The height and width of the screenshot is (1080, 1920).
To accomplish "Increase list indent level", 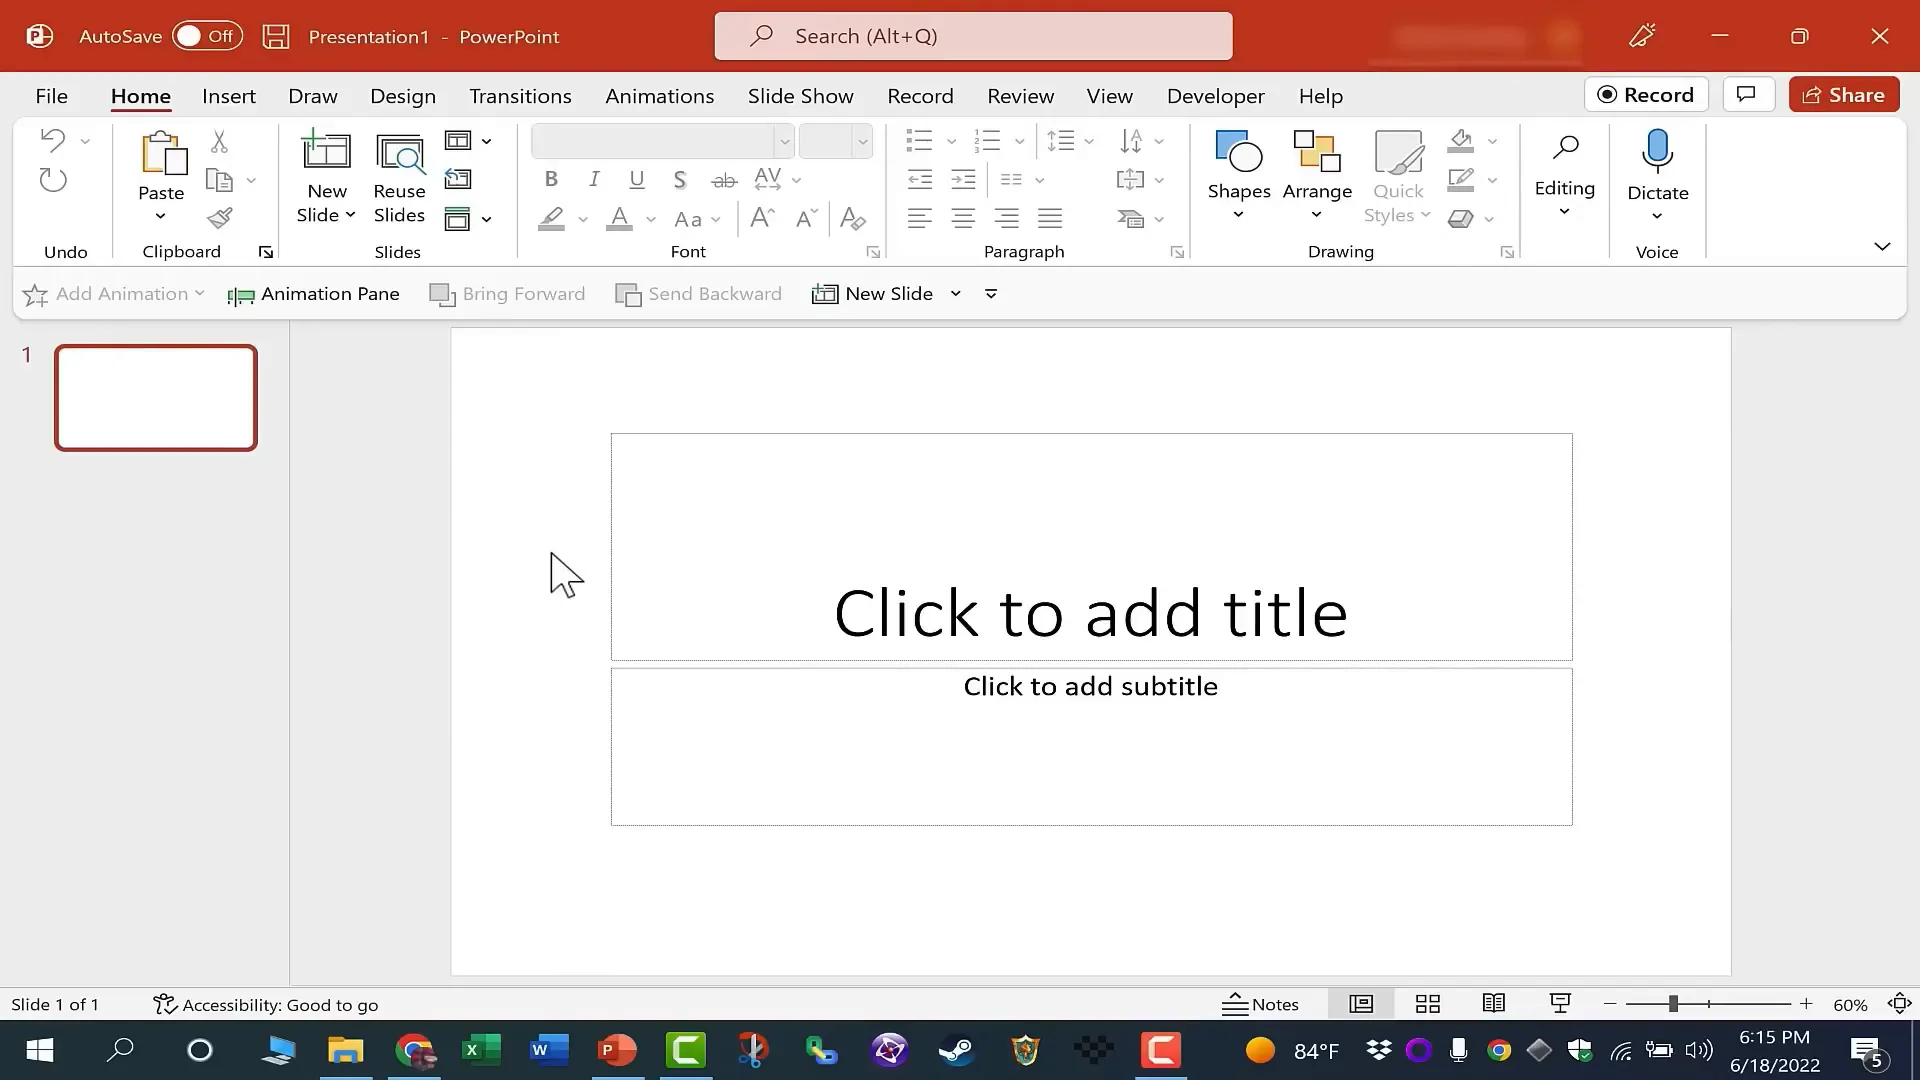I will click(x=963, y=180).
